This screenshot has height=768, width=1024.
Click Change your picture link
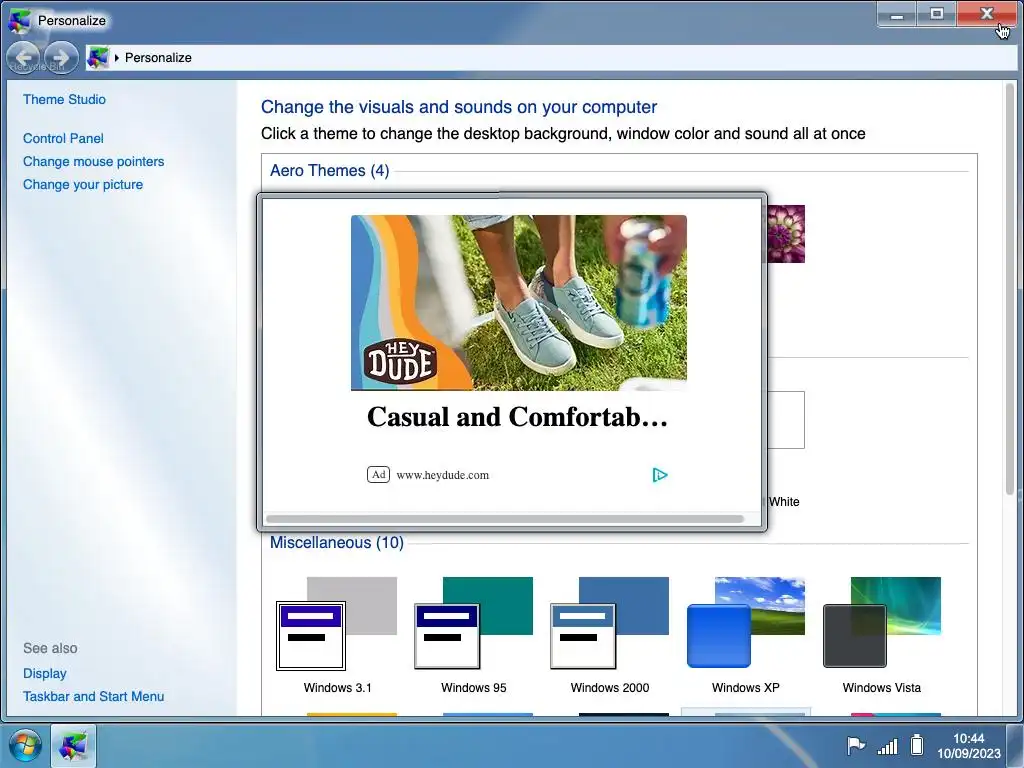pyautogui.click(x=83, y=184)
